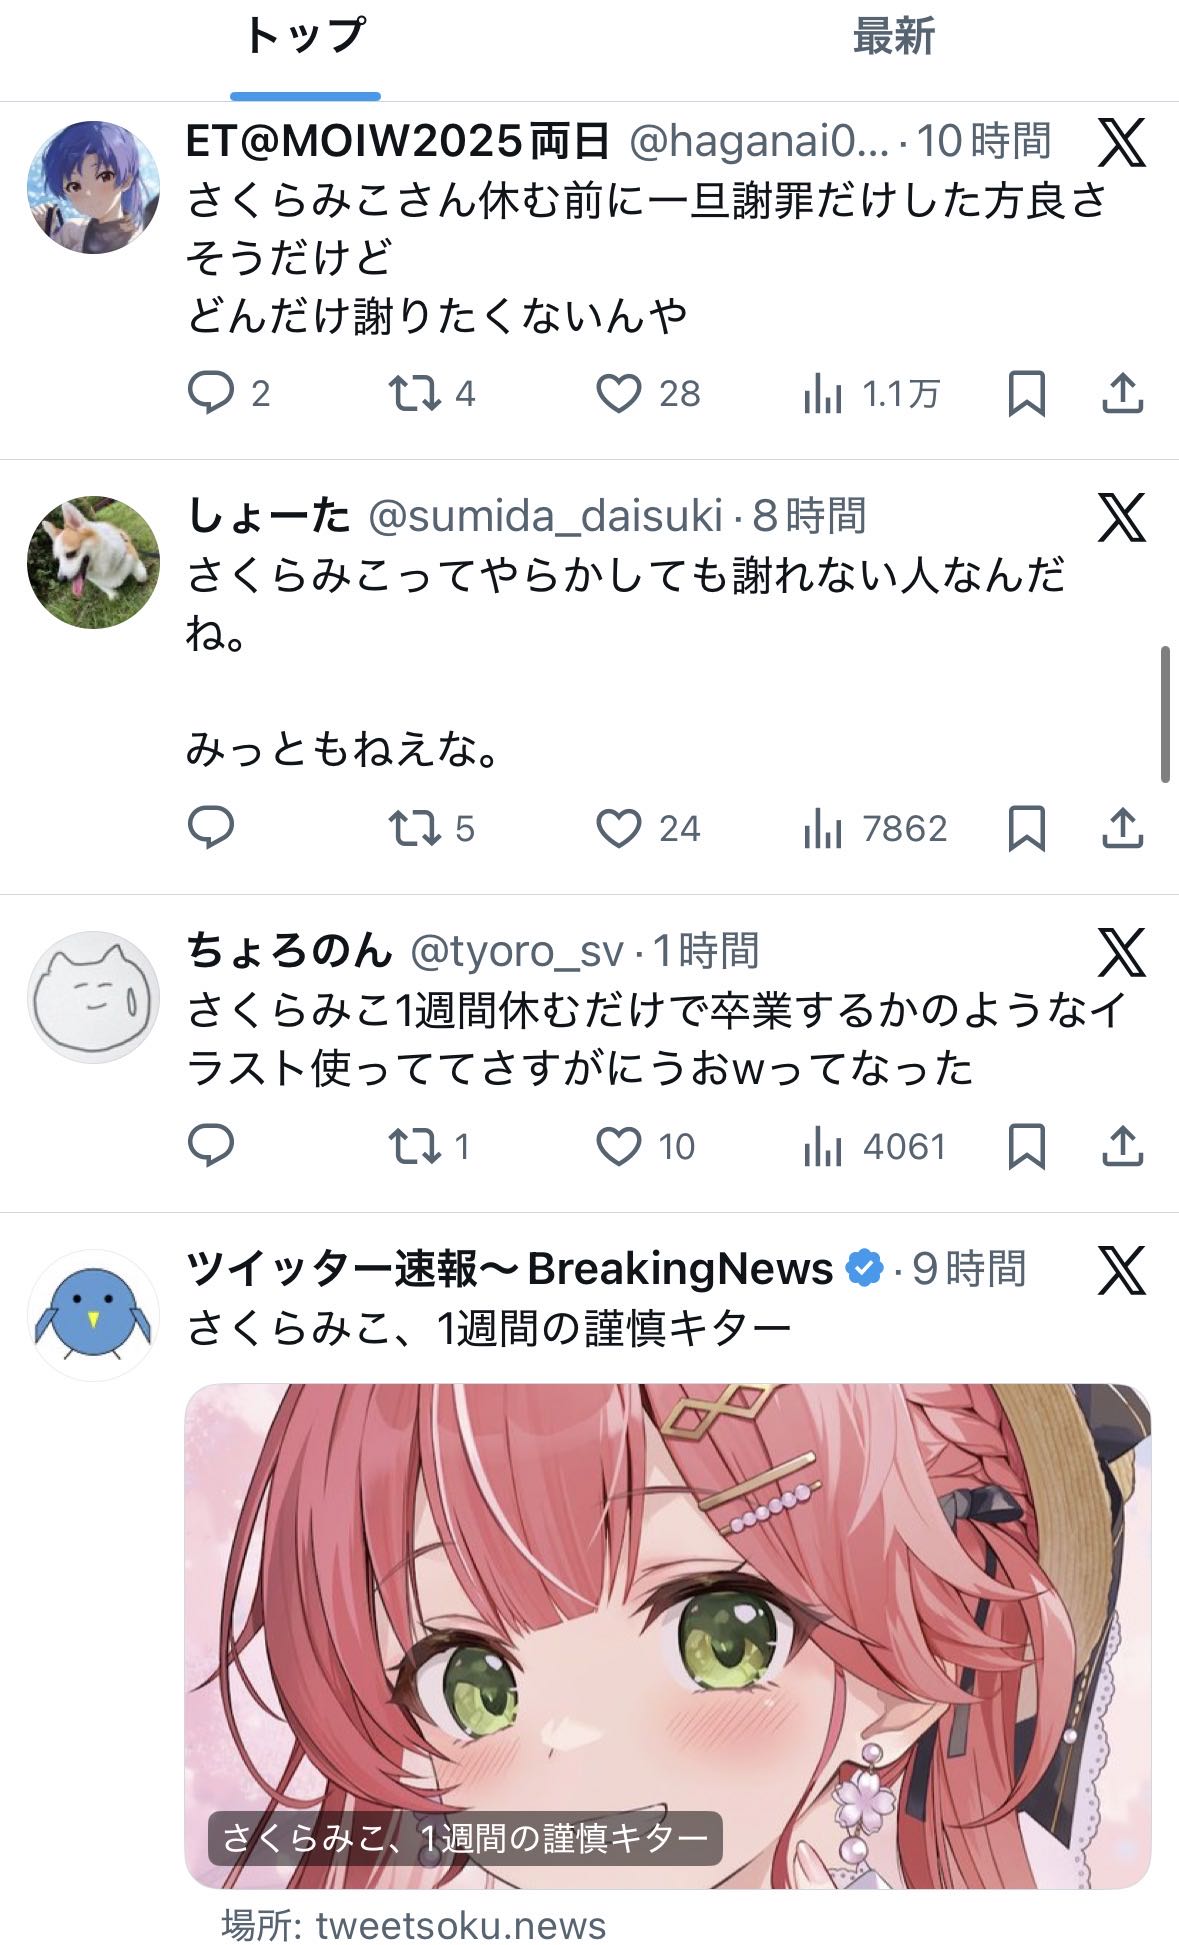Open @sumida_daisuki profile handle
The width and height of the screenshot is (1179, 1945).
[545, 516]
